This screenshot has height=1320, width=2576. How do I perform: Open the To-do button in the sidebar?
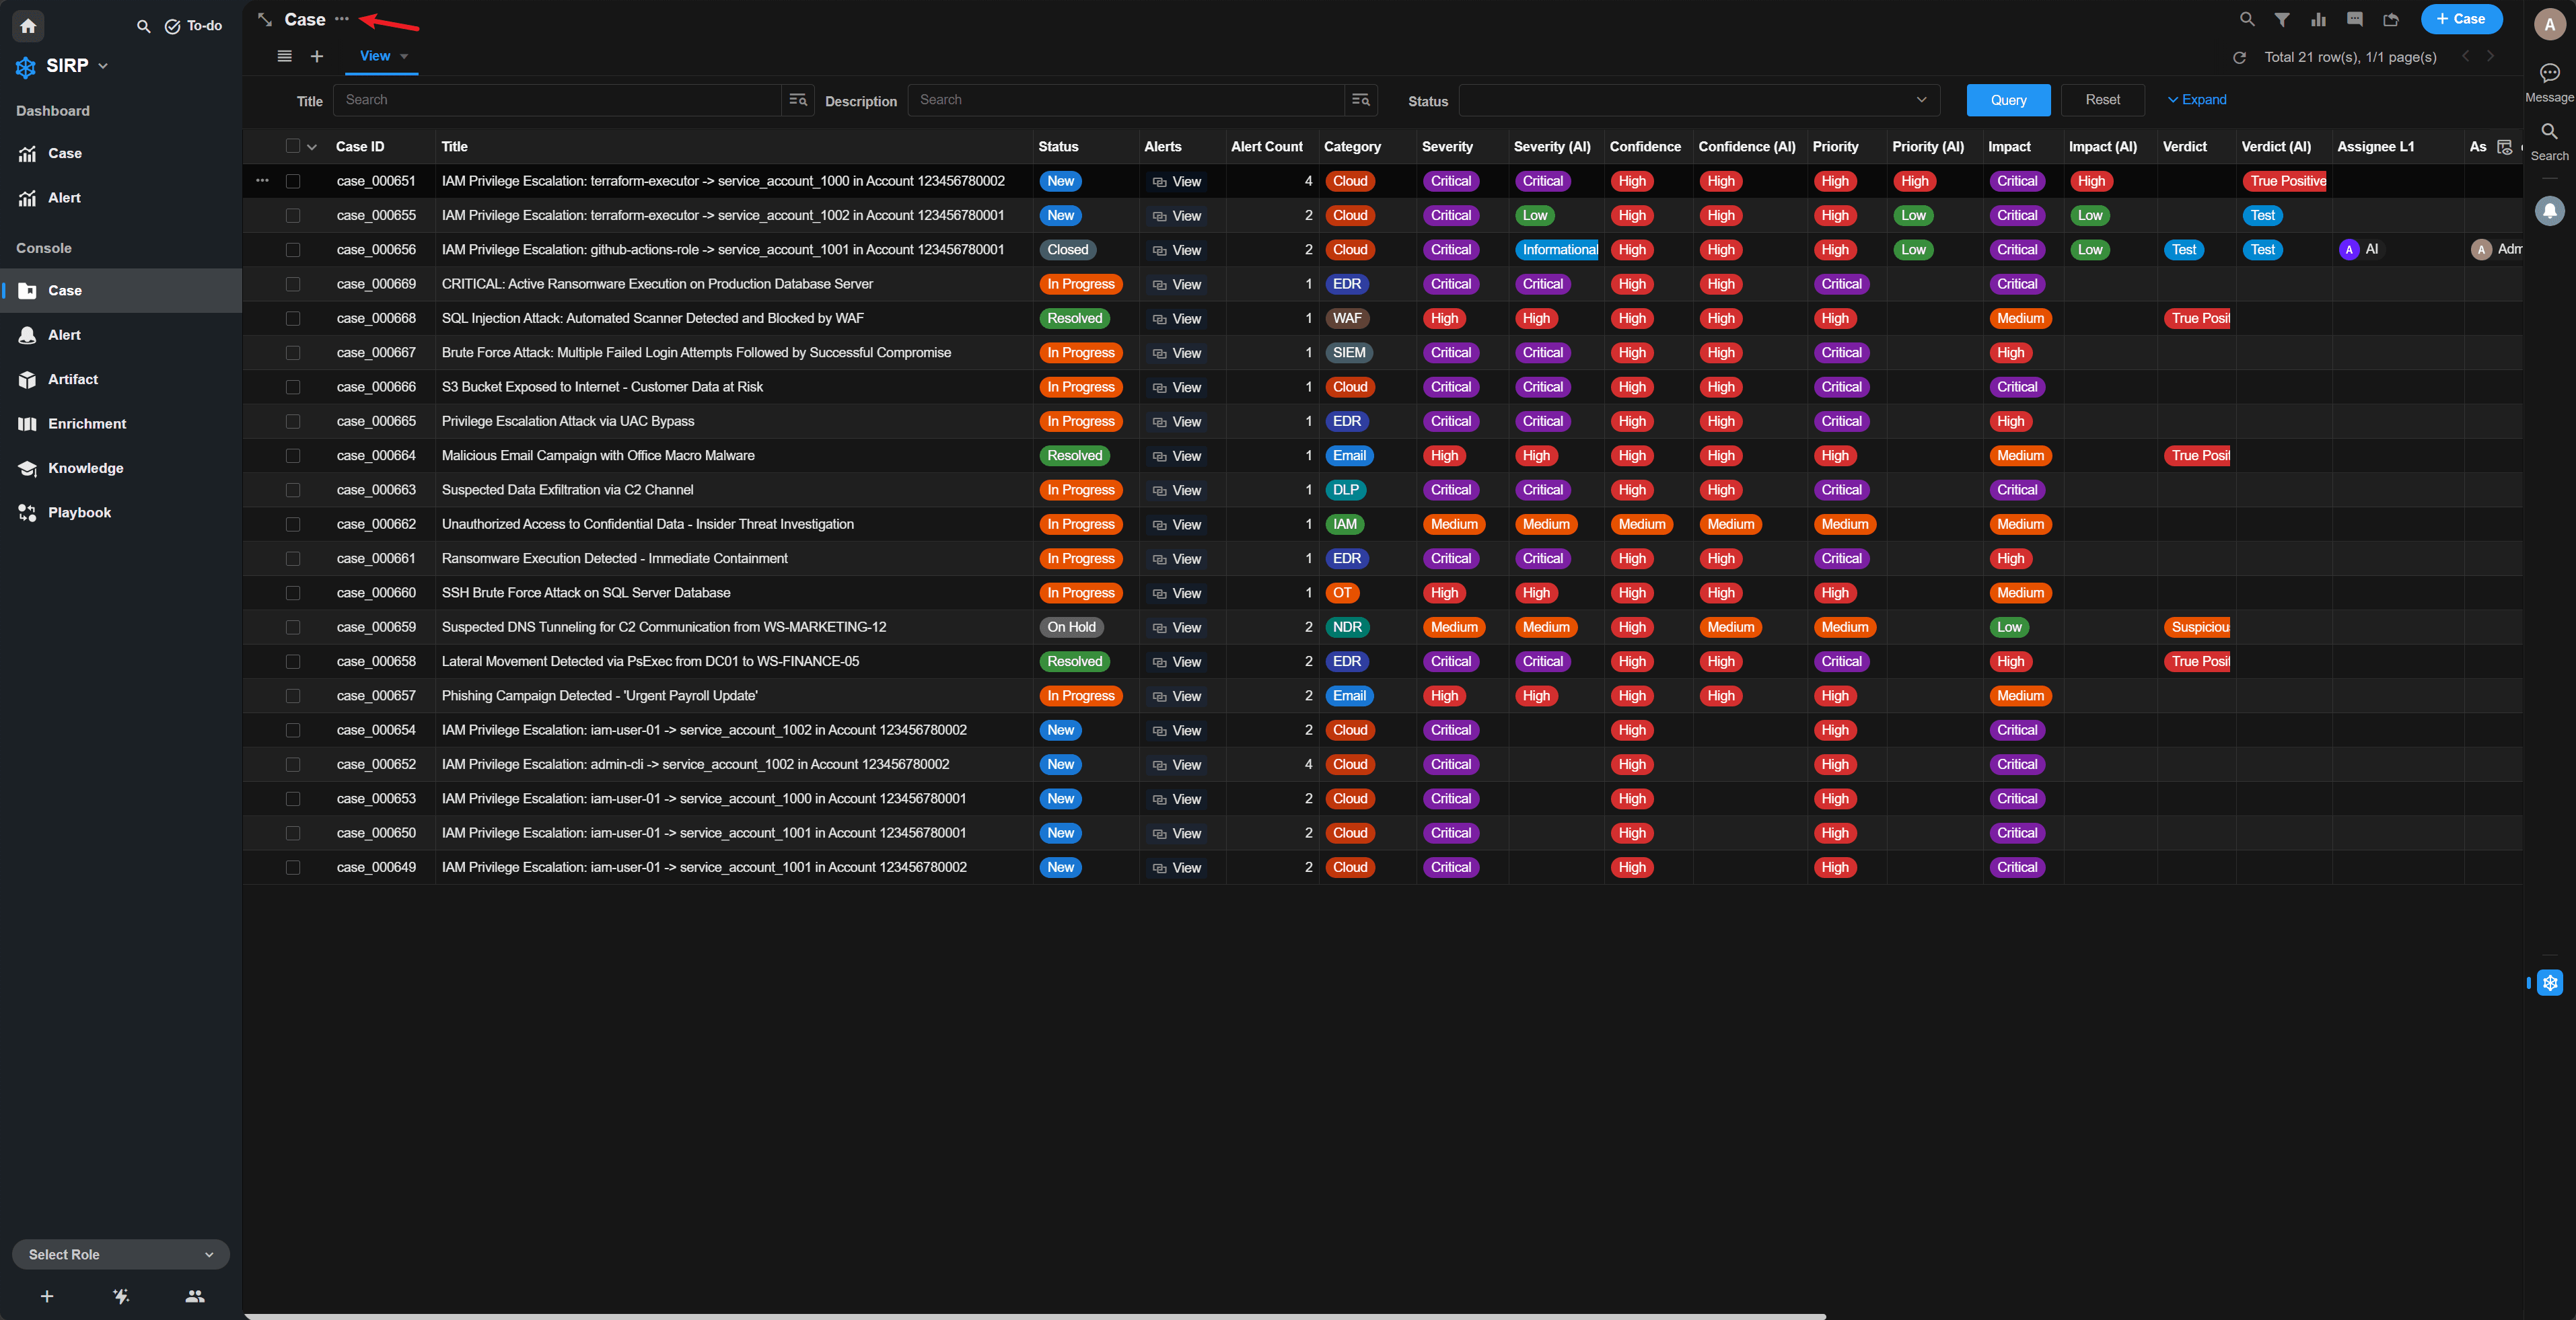coord(194,26)
